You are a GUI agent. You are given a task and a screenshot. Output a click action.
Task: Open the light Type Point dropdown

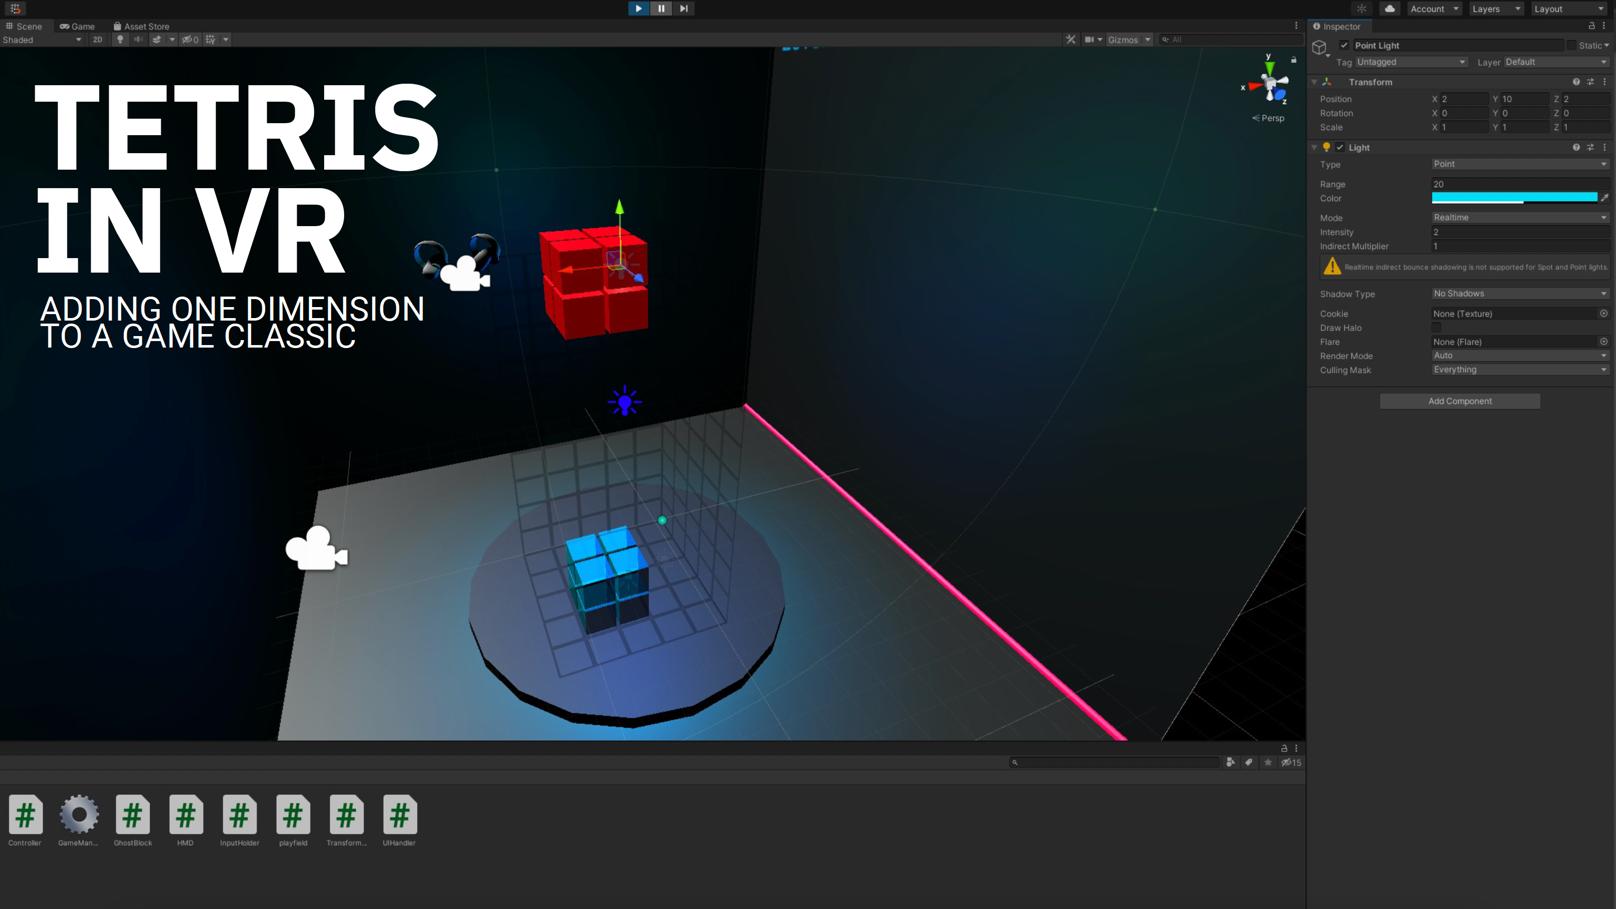1520,164
